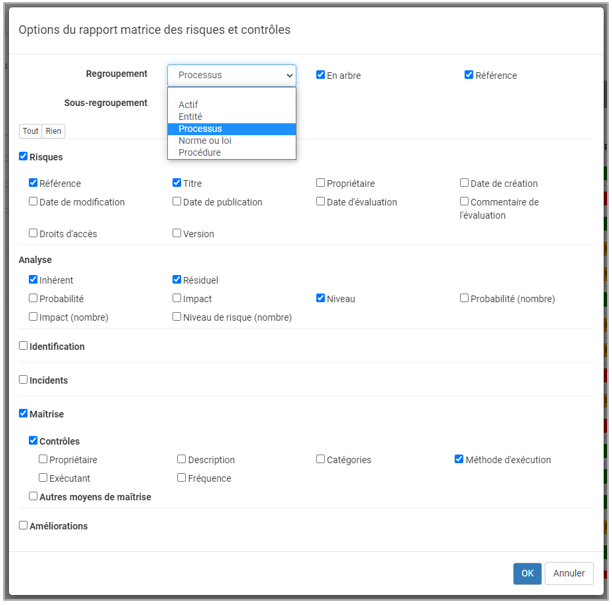Enable the 'Propriétaire' checkbox under Risques

321,183
